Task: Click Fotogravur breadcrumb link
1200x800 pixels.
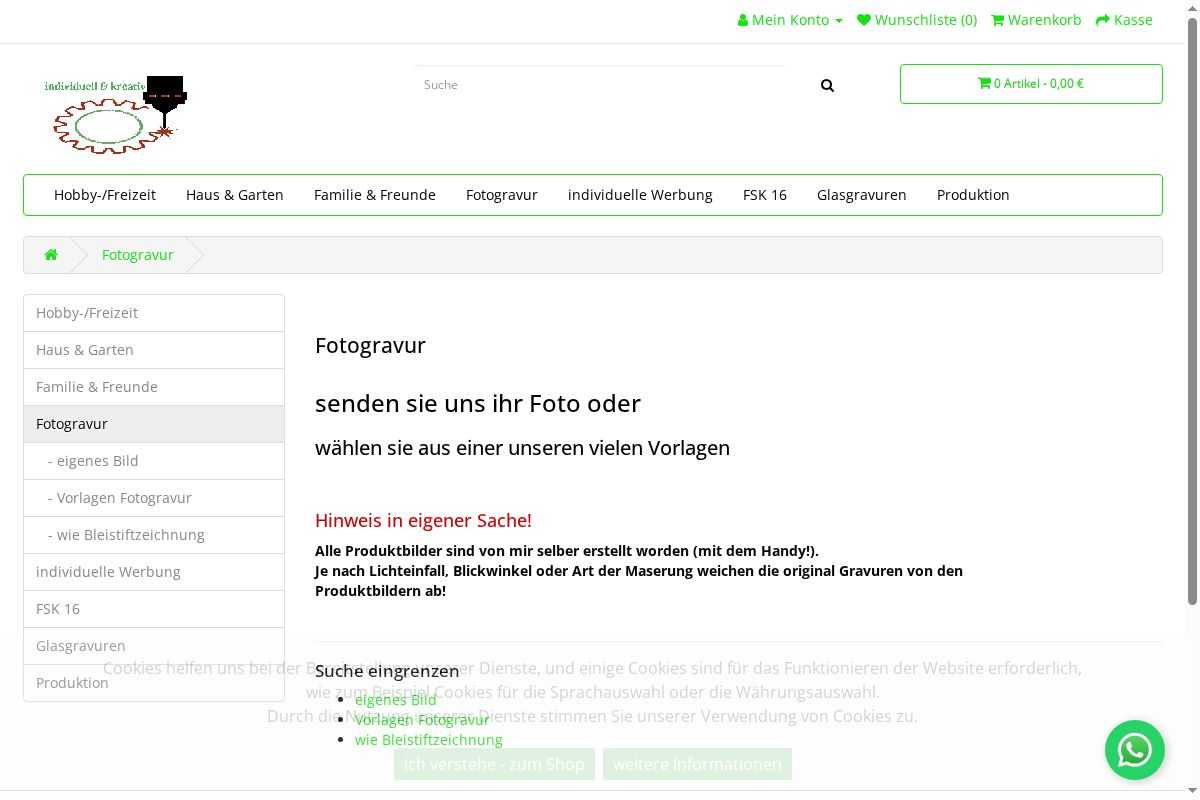Action: (x=138, y=255)
